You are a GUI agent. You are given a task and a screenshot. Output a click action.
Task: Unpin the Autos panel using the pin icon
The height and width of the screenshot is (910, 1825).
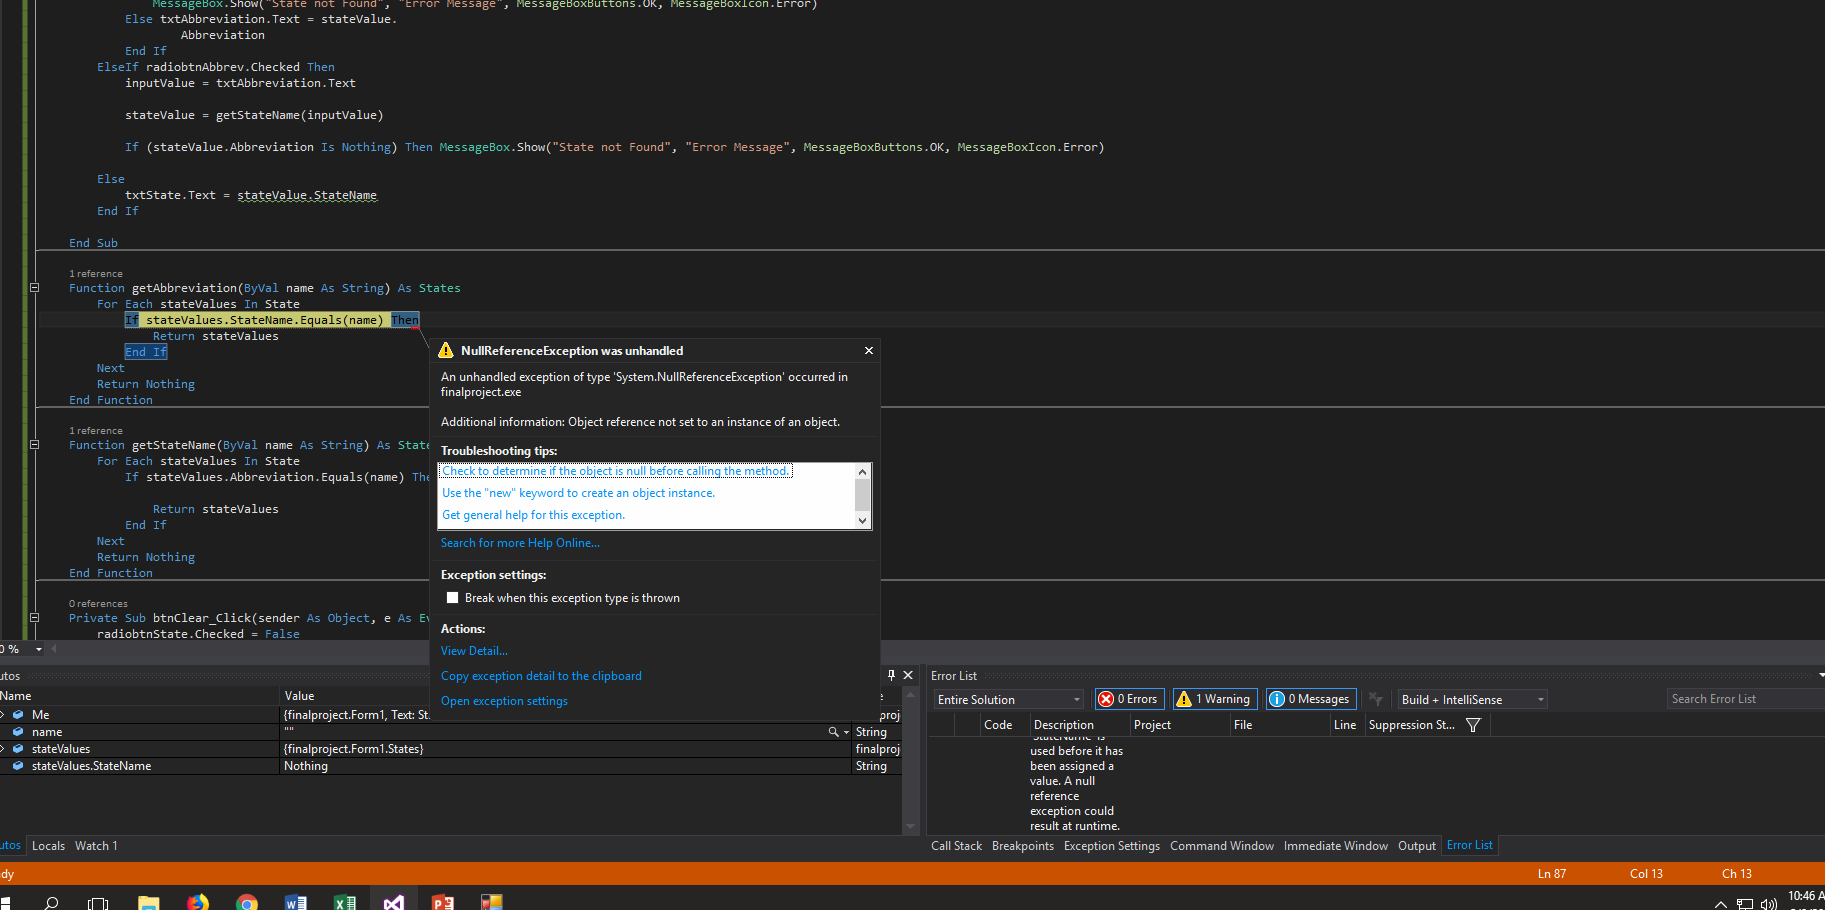[890, 675]
